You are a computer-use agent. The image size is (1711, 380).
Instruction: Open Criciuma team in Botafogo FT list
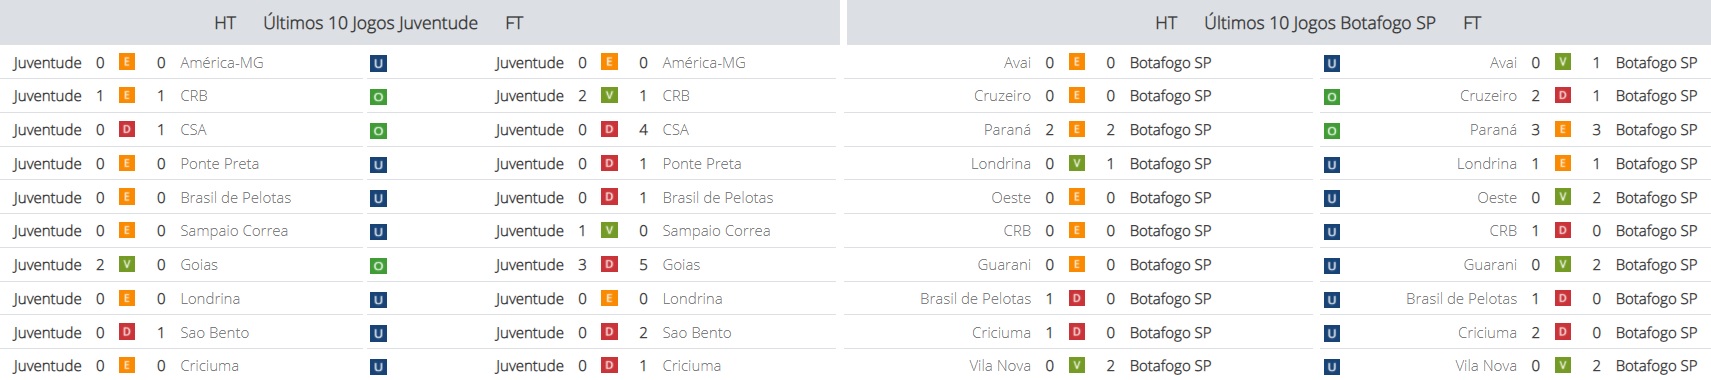click(1487, 333)
